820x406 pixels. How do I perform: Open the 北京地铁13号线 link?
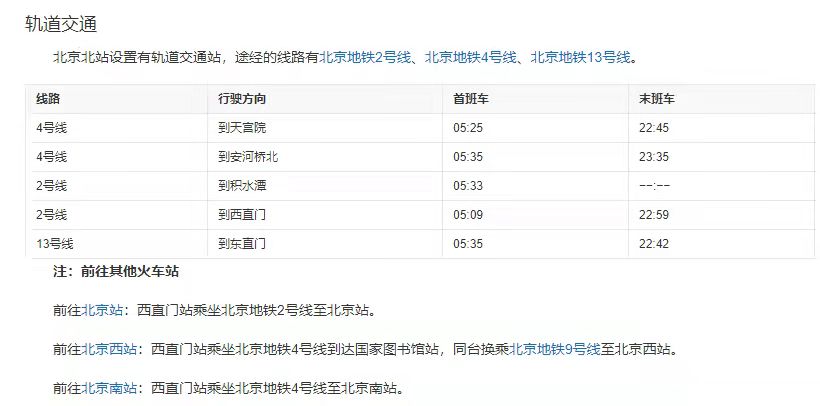[580, 57]
